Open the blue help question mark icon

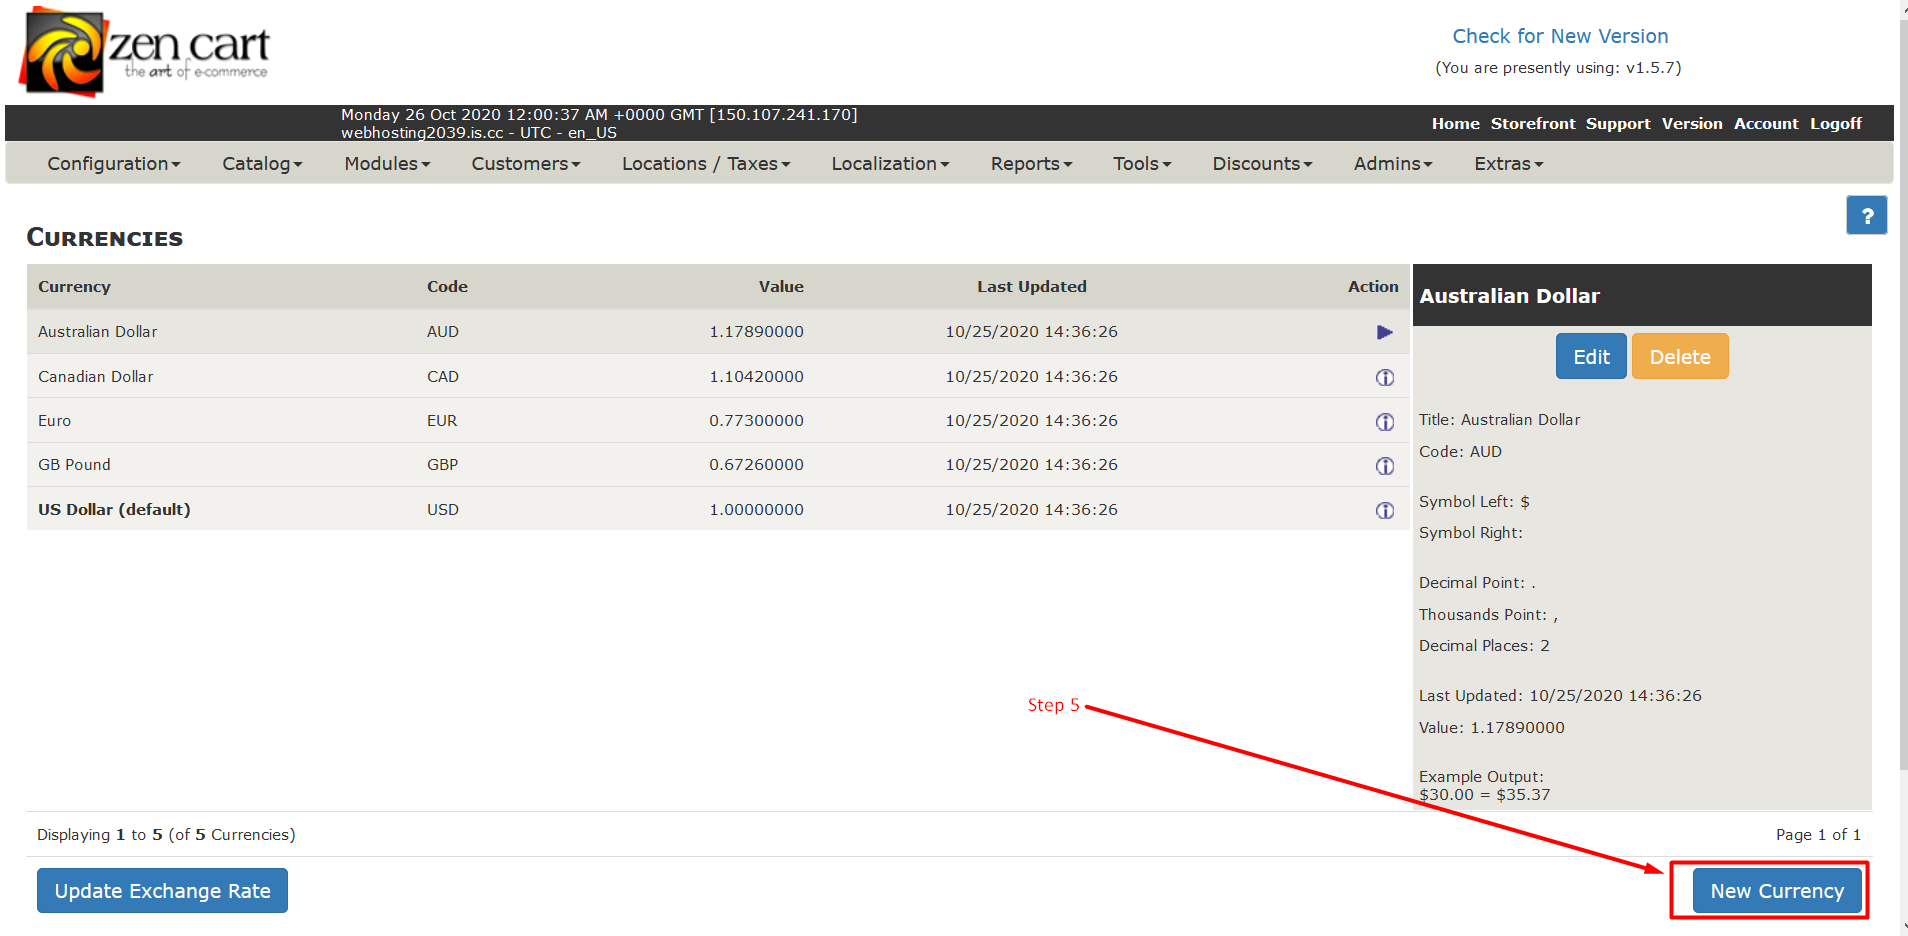pos(1866,215)
